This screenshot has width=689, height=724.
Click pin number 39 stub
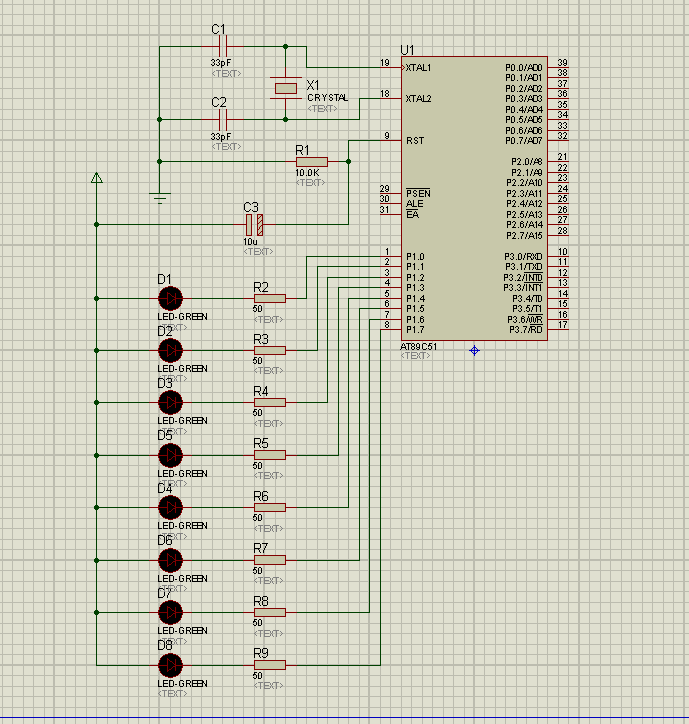pos(558,68)
